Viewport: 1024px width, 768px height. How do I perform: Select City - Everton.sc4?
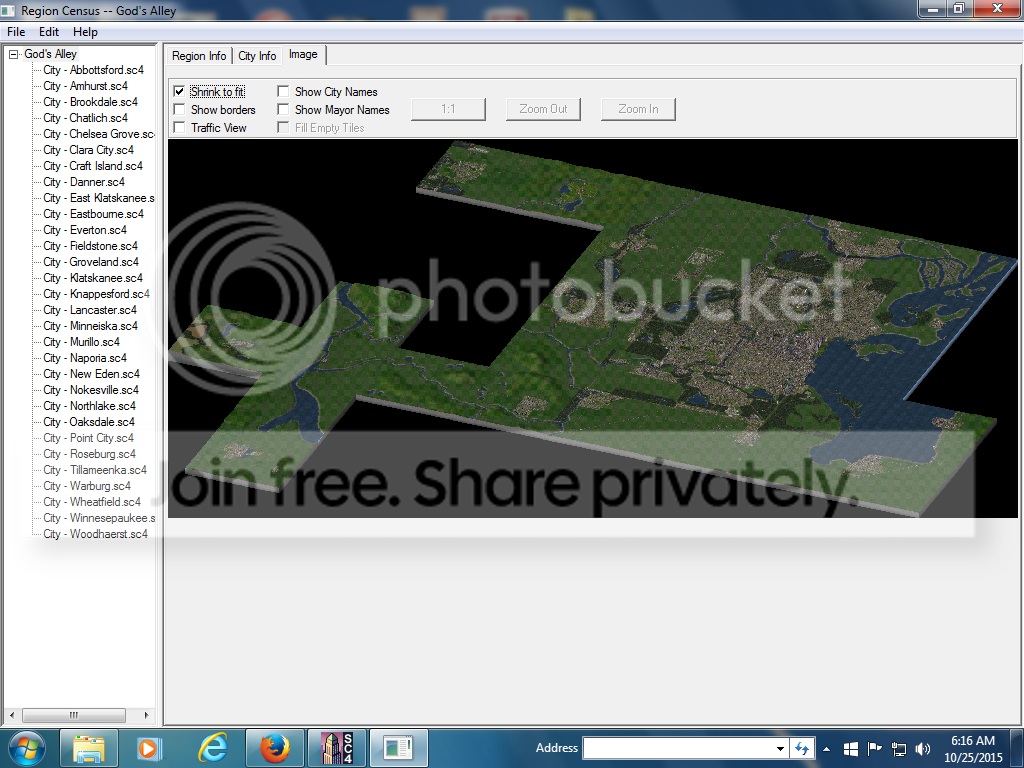(x=85, y=230)
